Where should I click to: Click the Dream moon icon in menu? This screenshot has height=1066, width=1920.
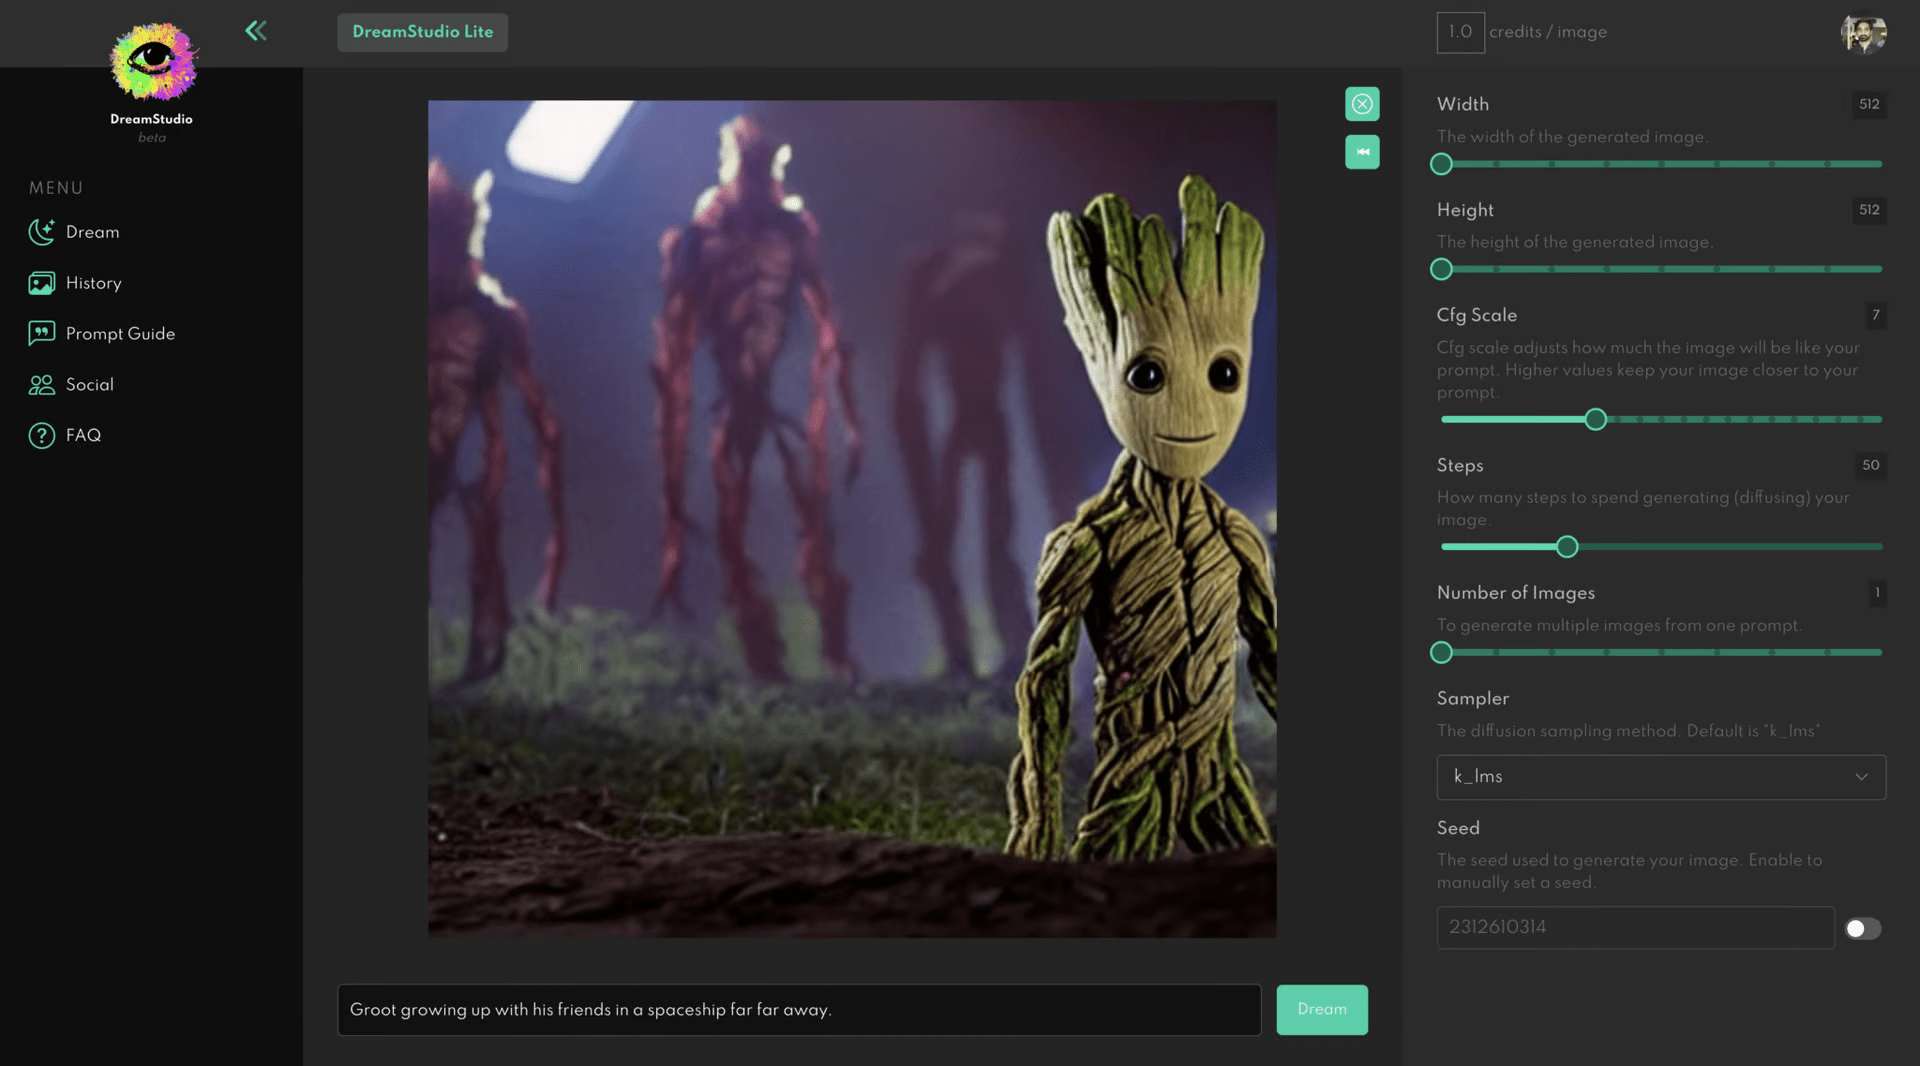coord(41,232)
